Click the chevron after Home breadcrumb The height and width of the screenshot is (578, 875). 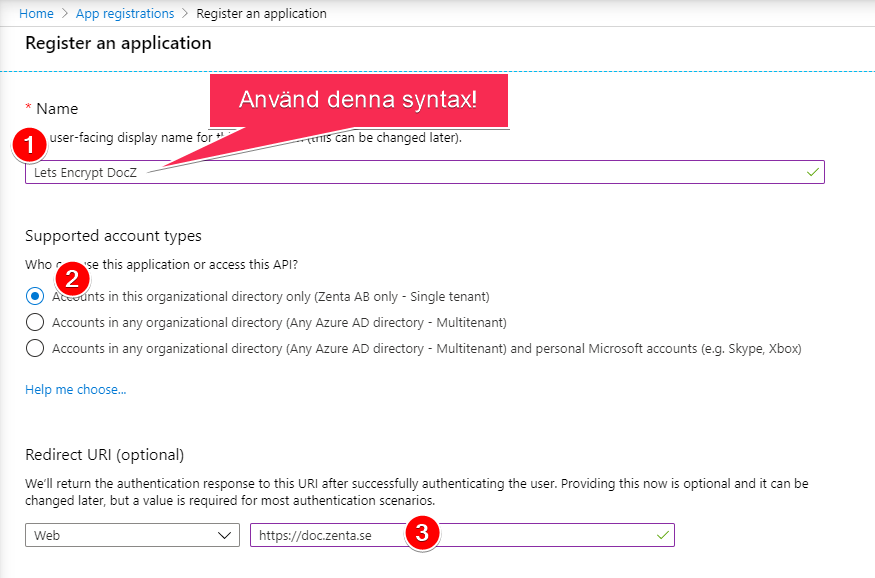[66, 13]
